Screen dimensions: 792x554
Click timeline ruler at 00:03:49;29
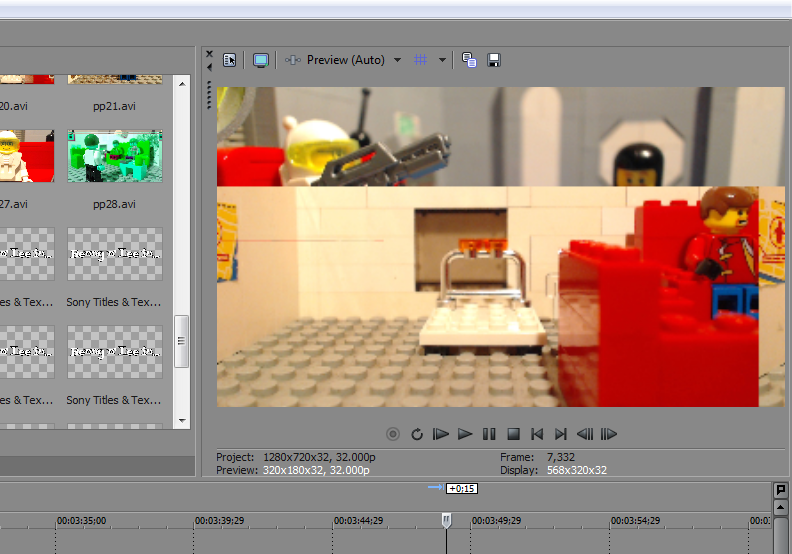[496, 521]
